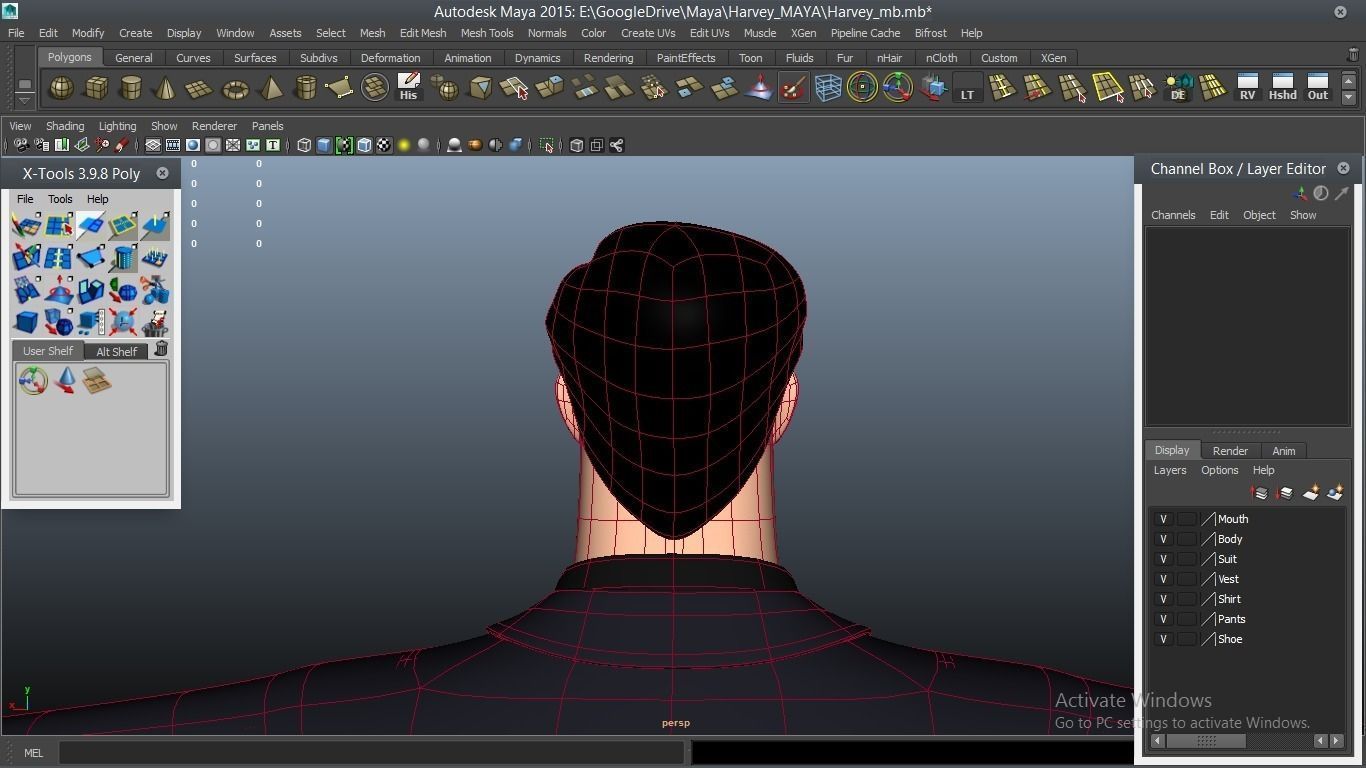
Task: Open the viewport Panels menu
Action: [267, 126]
